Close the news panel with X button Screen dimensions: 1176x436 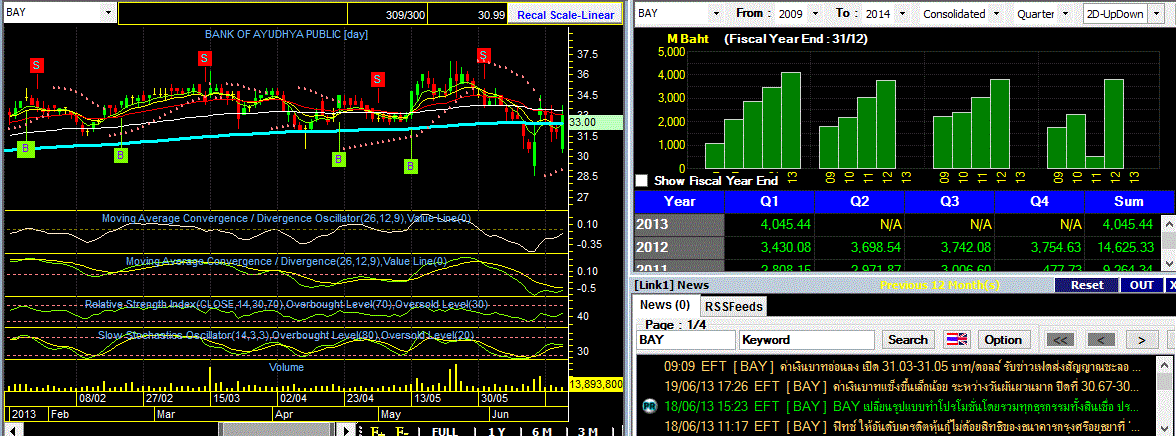pyautogui.click(x=1171, y=285)
